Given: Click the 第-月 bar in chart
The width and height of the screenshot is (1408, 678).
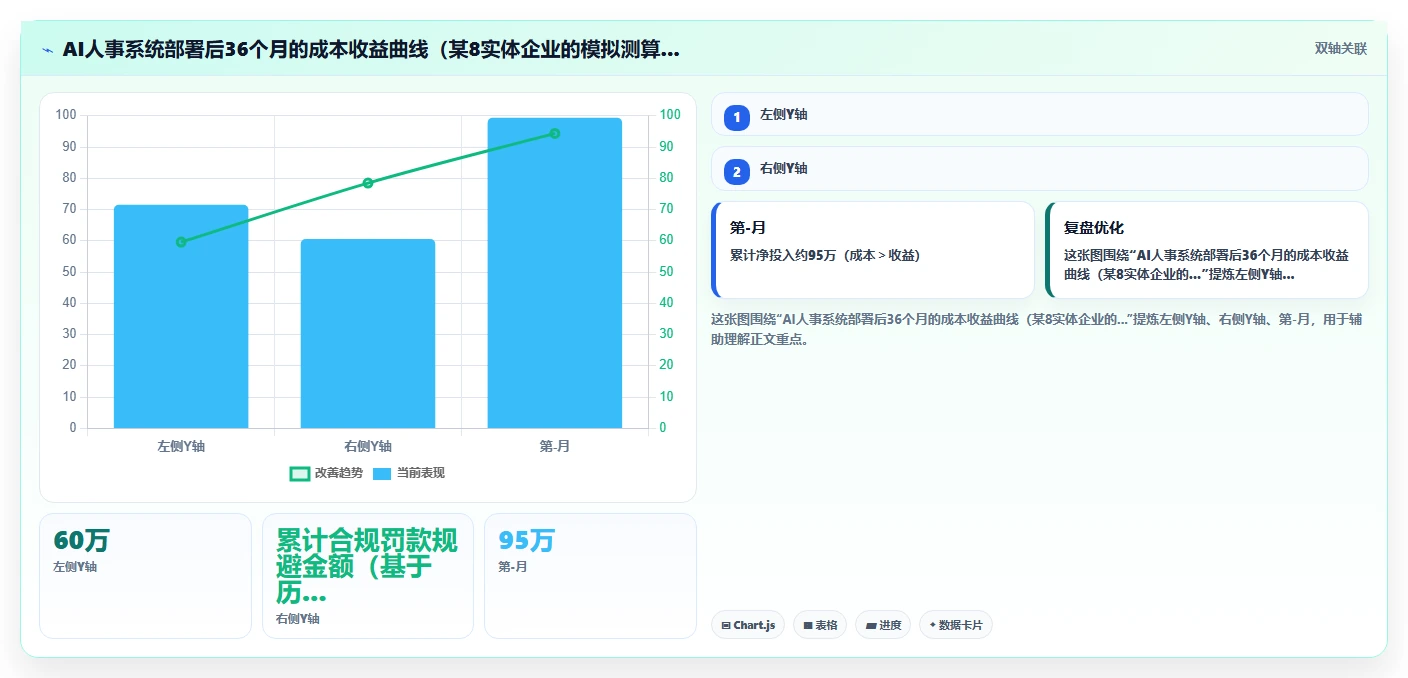Looking at the screenshot, I should [x=555, y=273].
